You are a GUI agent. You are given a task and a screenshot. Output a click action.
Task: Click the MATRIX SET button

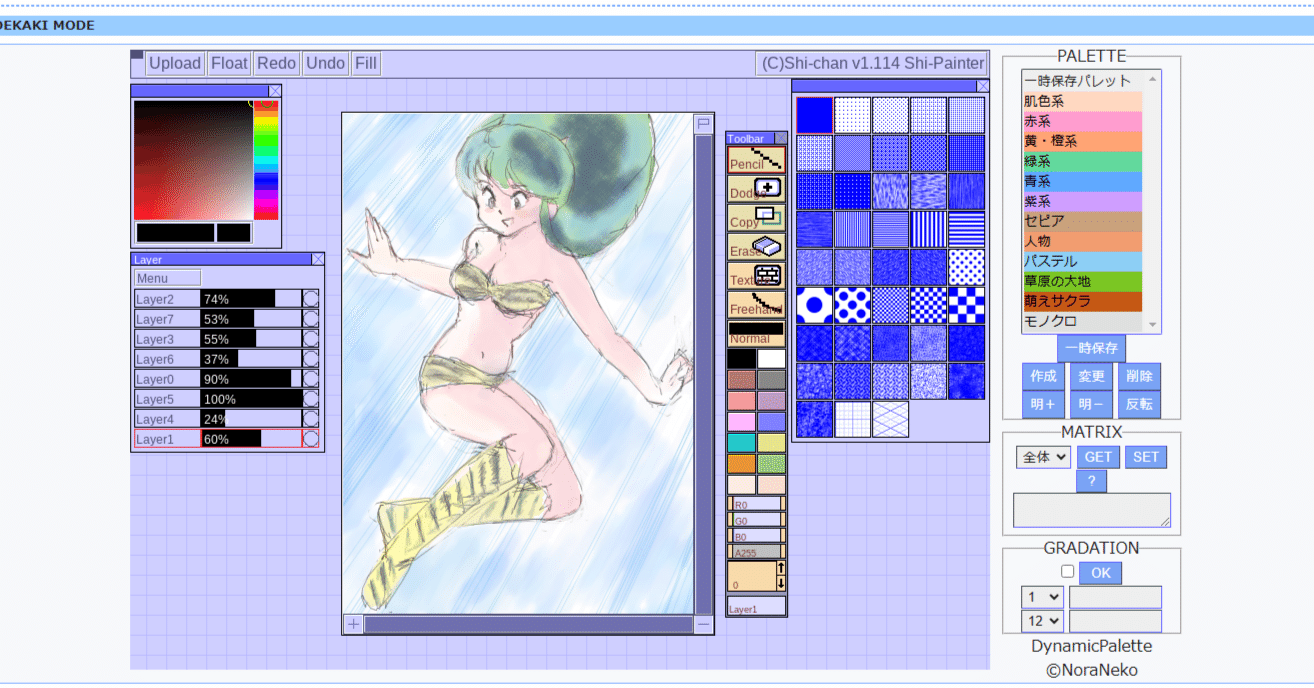click(x=1146, y=457)
